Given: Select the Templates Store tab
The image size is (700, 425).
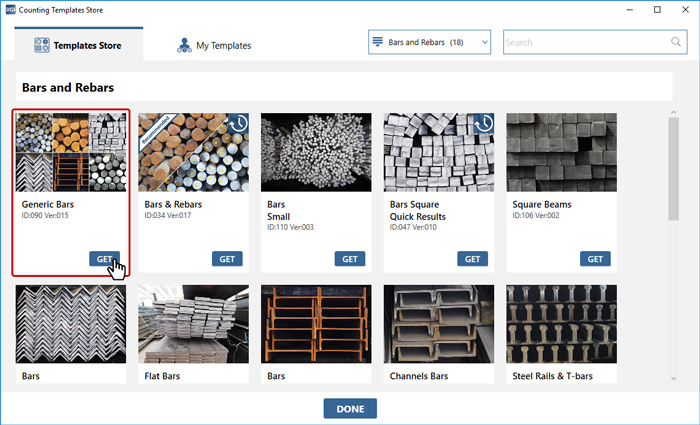Looking at the screenshot, I should click(79, 45).
